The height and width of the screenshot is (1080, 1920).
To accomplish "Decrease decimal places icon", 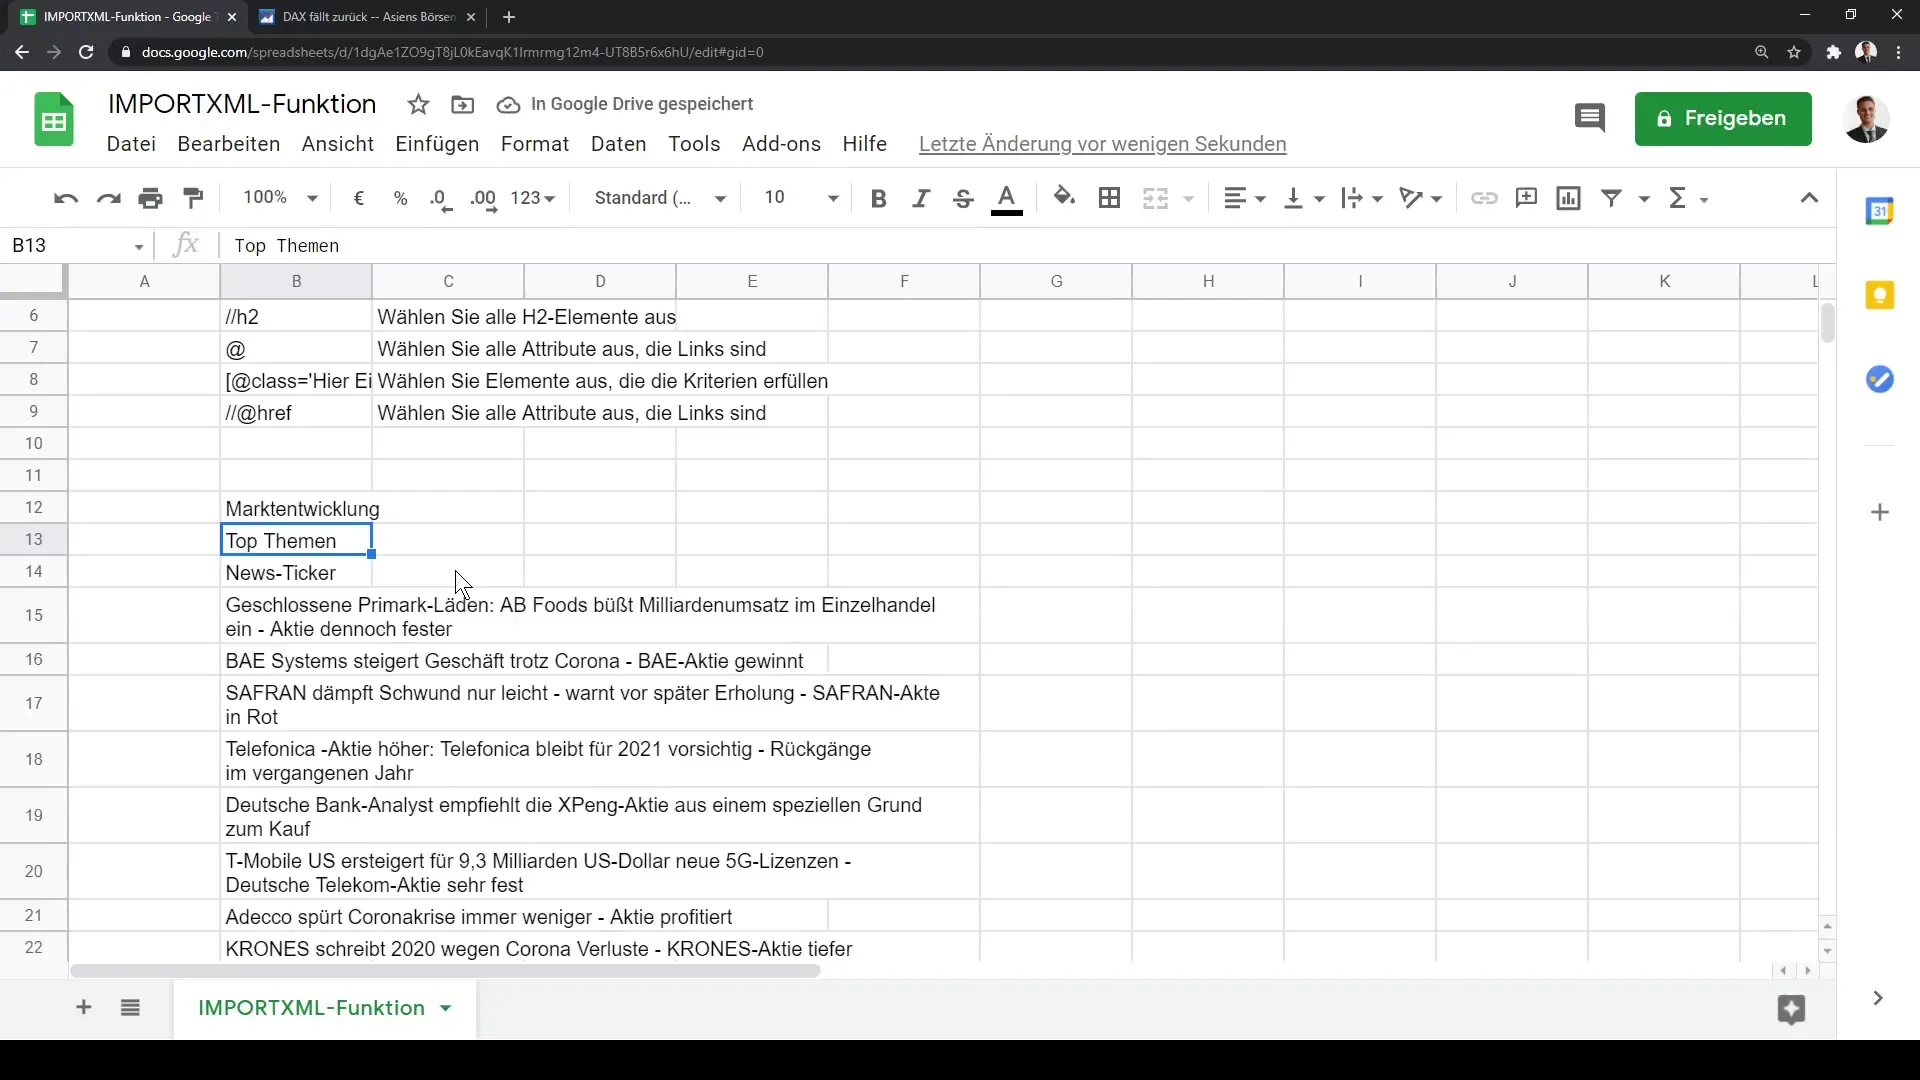I will click(441, 198).
